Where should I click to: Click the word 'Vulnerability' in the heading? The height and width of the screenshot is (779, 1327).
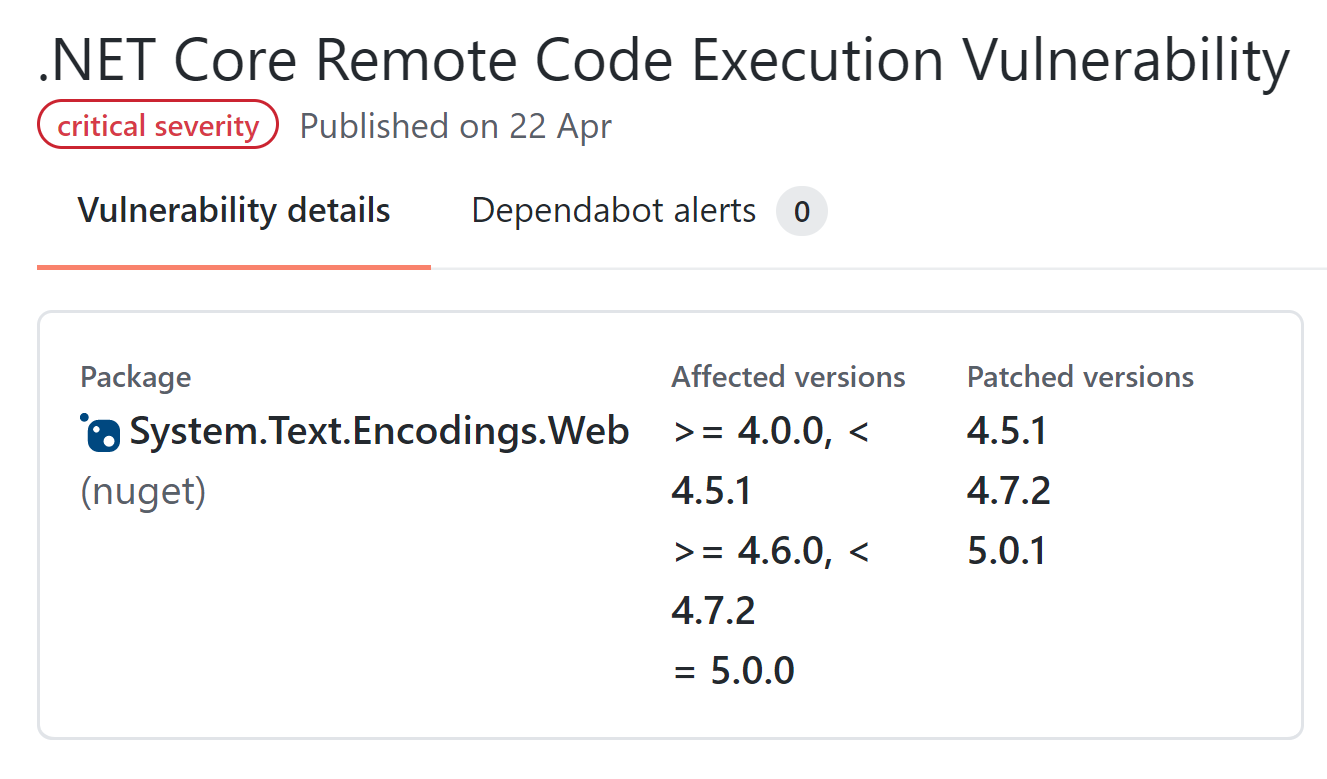(x=1126, y=60)
